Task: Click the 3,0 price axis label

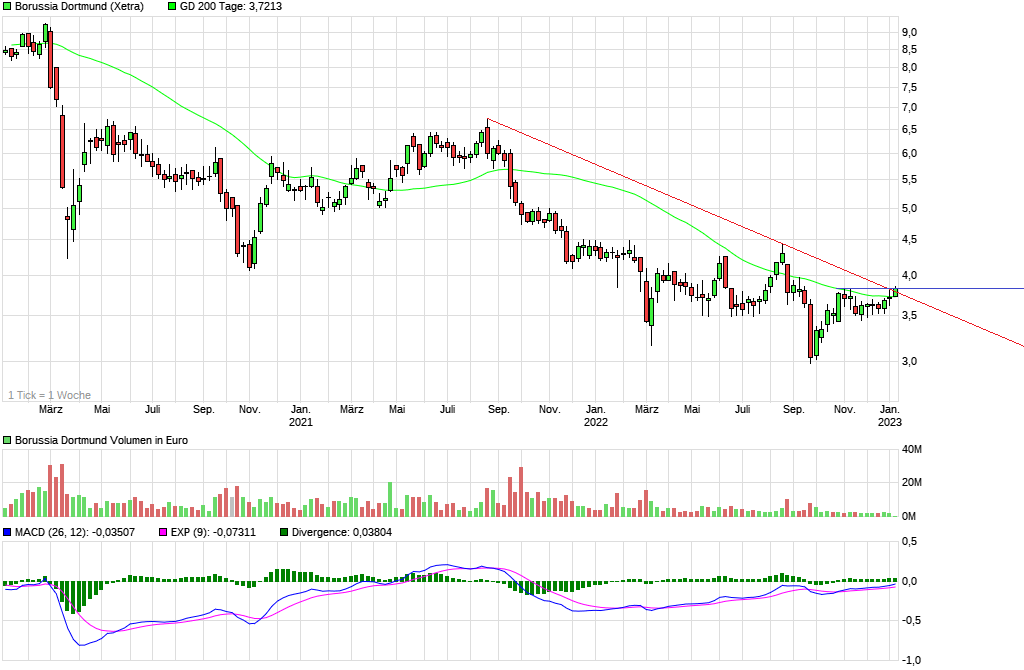Action: coord(909,362)
